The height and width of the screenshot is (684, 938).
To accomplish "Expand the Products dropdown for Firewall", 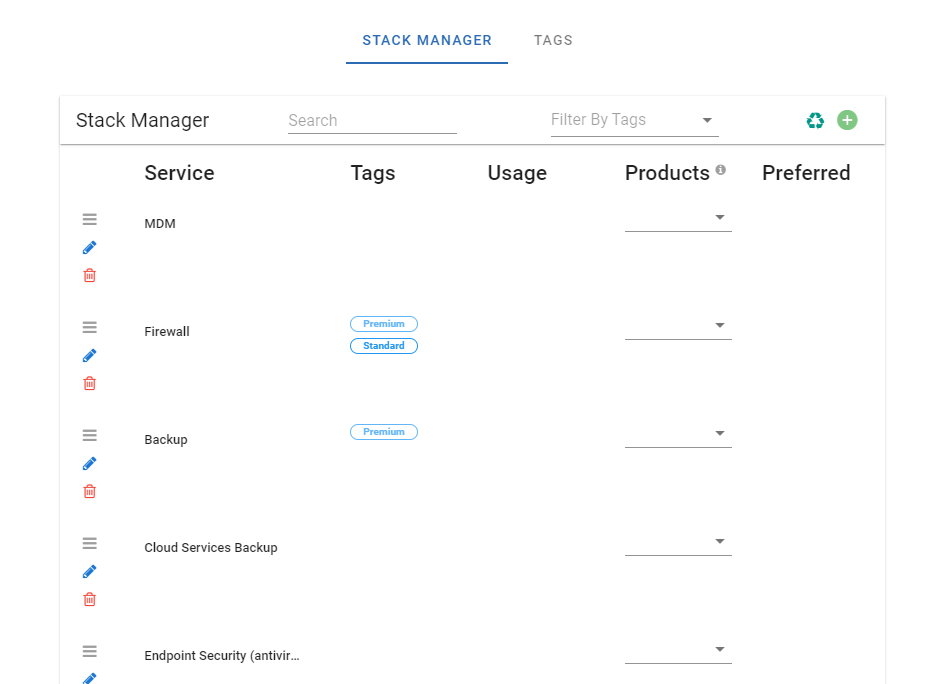I will click(678, 326).
